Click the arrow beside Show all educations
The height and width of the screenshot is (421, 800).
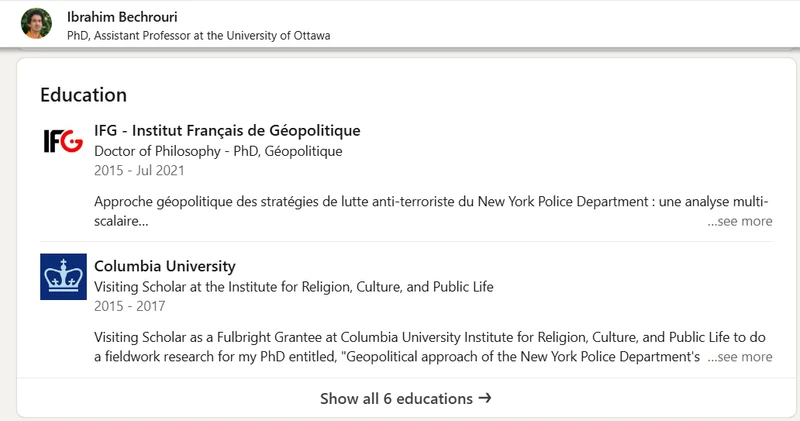click(485, 398)
